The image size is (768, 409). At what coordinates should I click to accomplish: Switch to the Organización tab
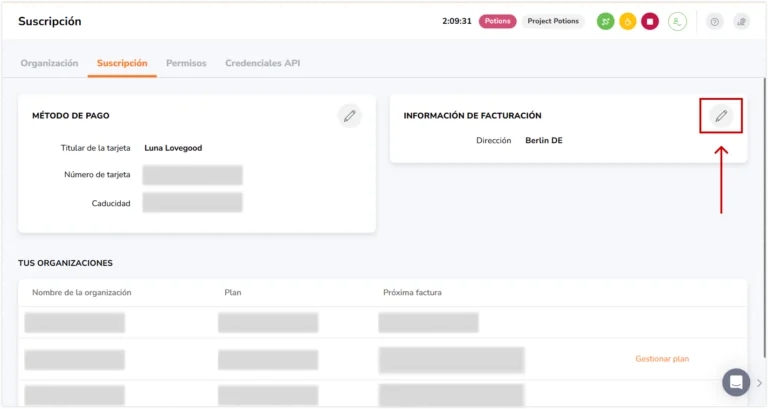coord(49,63)
